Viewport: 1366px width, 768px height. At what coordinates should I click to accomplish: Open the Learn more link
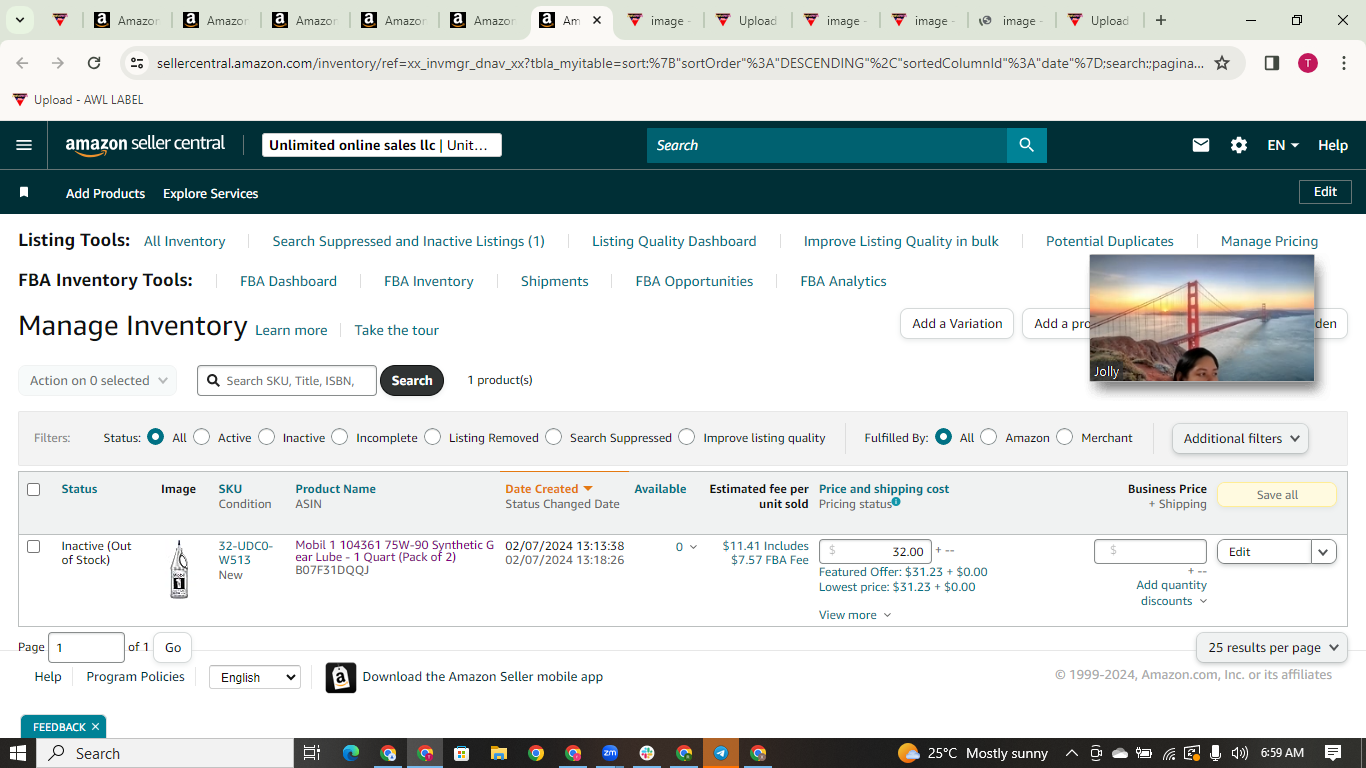291,330
